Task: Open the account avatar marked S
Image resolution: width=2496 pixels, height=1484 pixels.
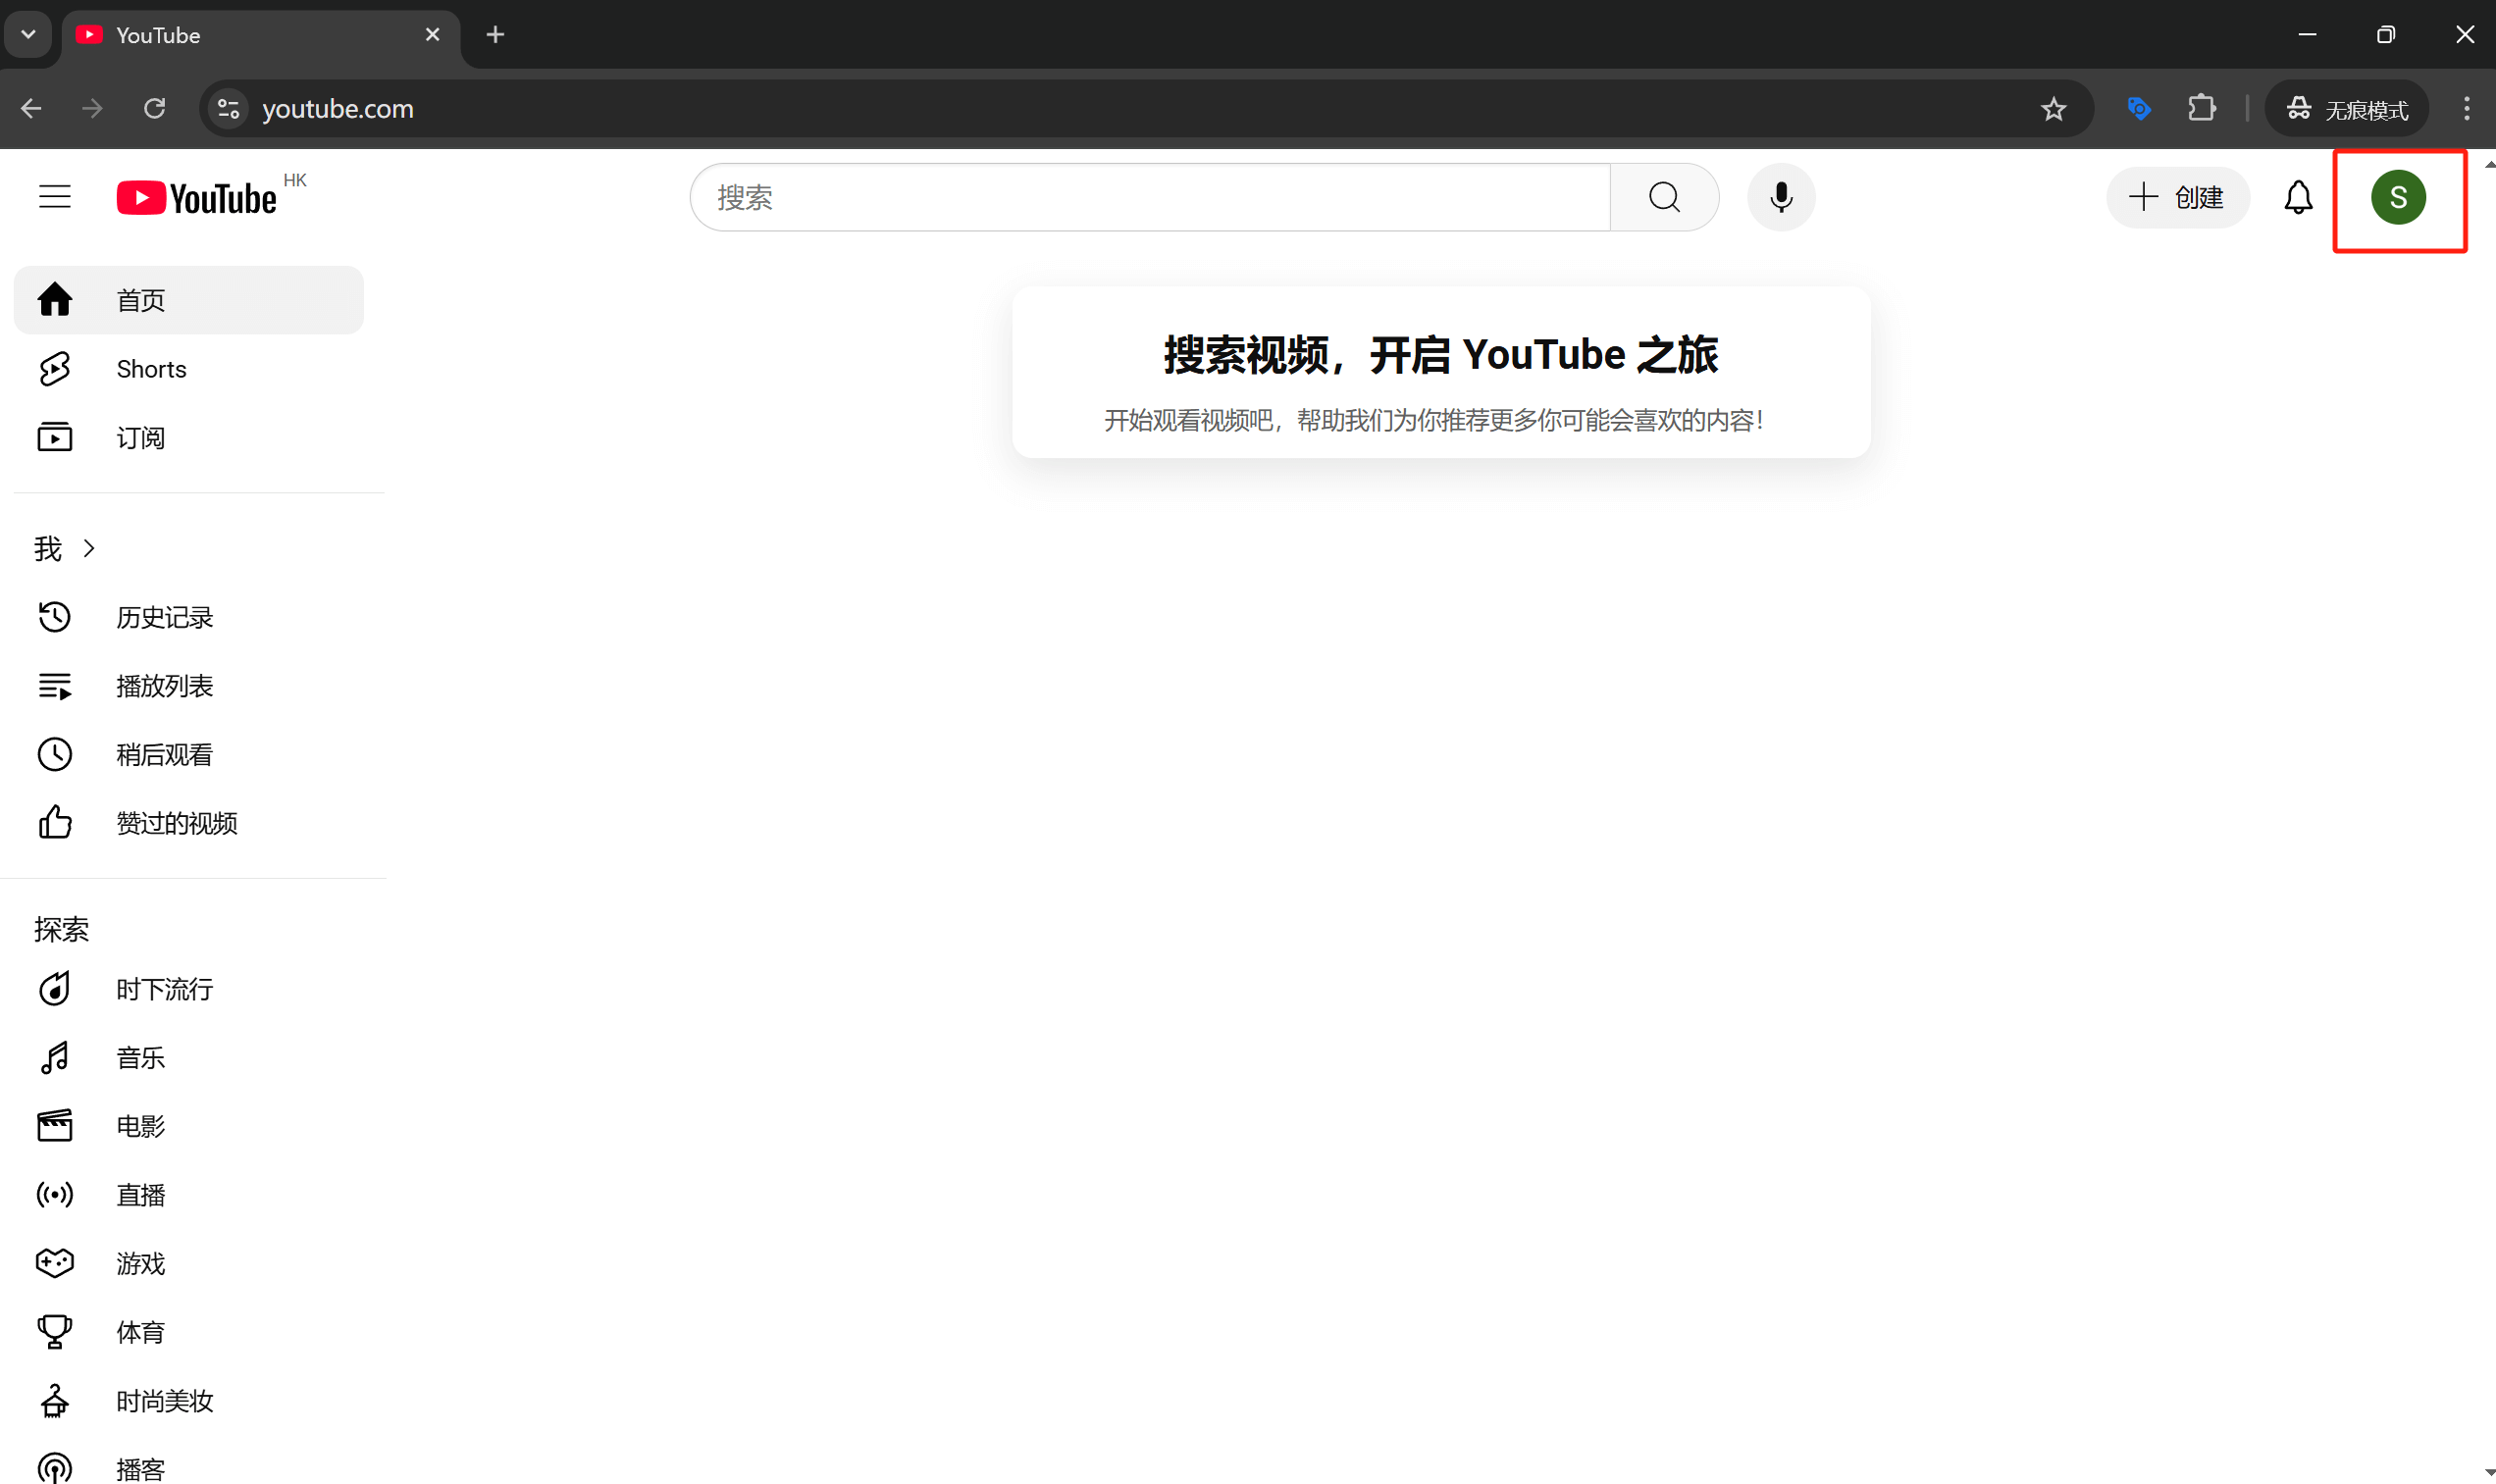Action: click(x=2398, y=196)
